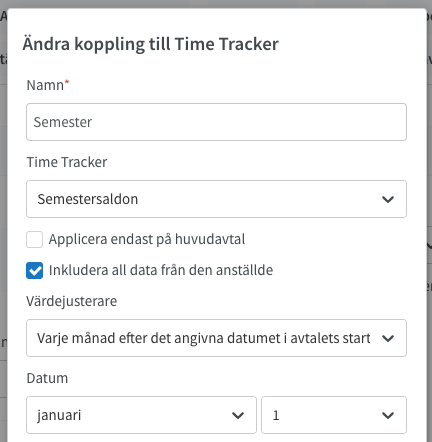Click the Namn field label
The image size is (432, 442).
pos(45,85)
